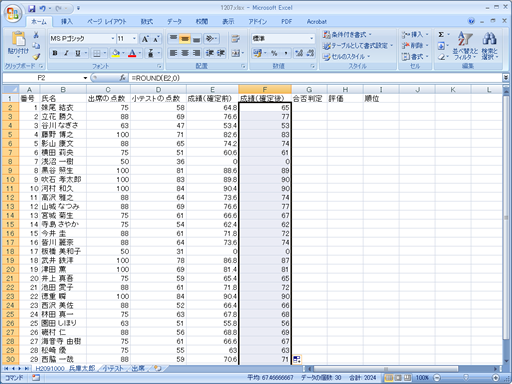Open the Name Box dropdown arrow

click(85, 78)
